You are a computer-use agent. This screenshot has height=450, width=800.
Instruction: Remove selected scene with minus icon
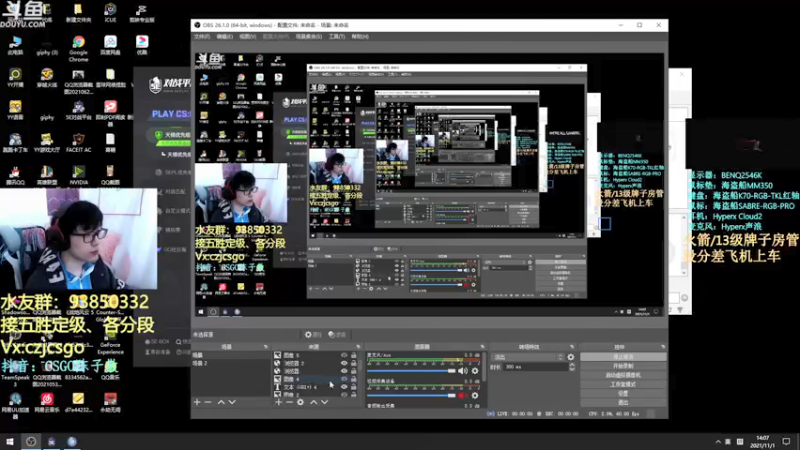pyautogui.click(x=208, y=403)
